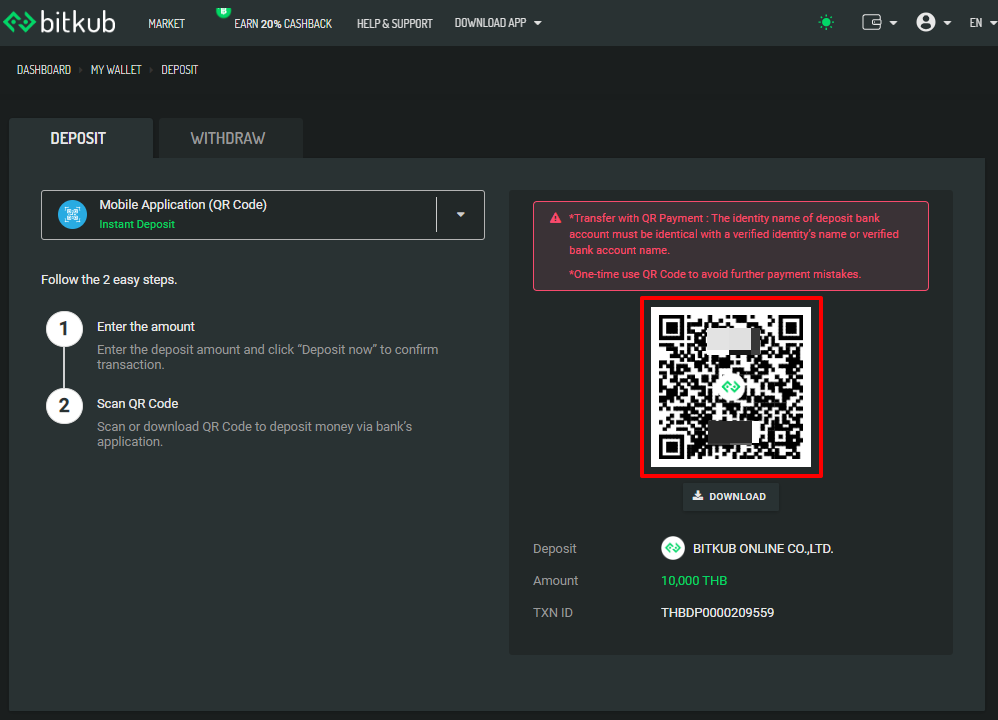Click the DEPOSIT breadcrumb
The height and width of the screenshot is (720, 998).
coord(179,69)
